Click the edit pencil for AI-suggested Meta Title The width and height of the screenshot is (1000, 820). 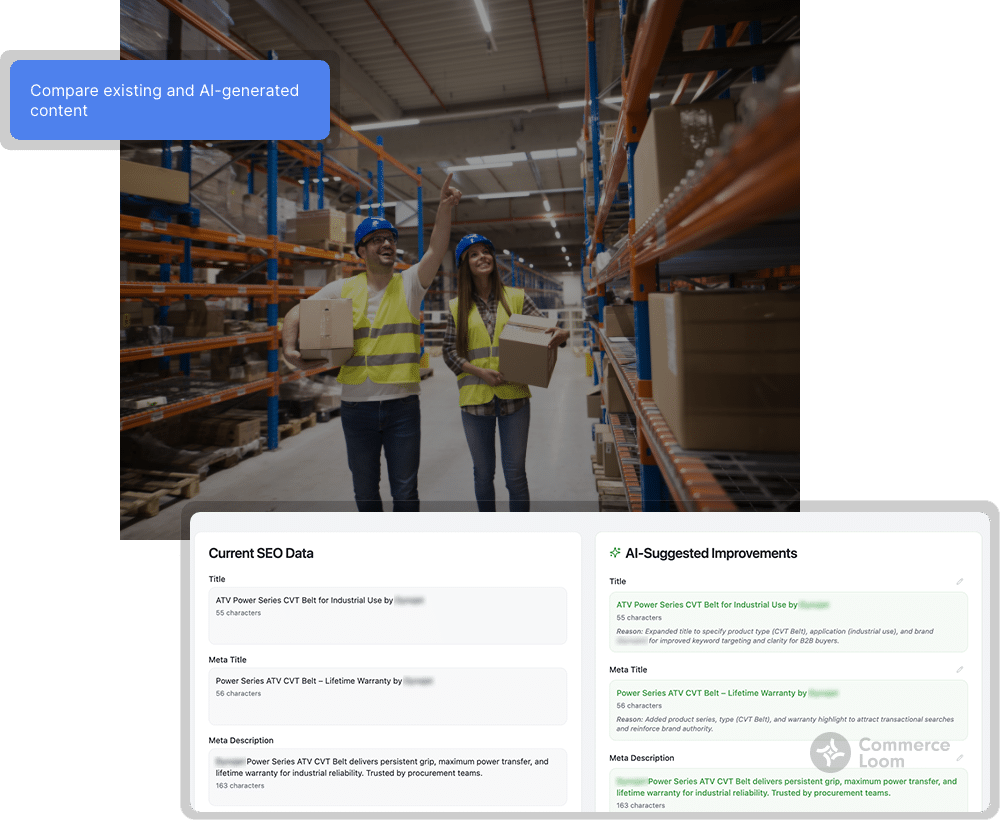pos(959,670)
